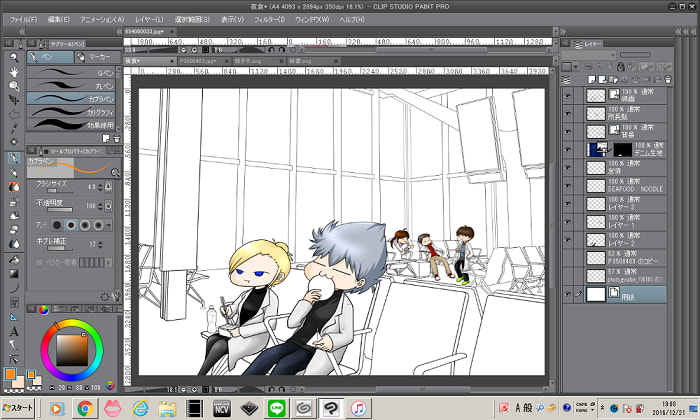
Task: Select the Gradient tool
Action: 14,274
